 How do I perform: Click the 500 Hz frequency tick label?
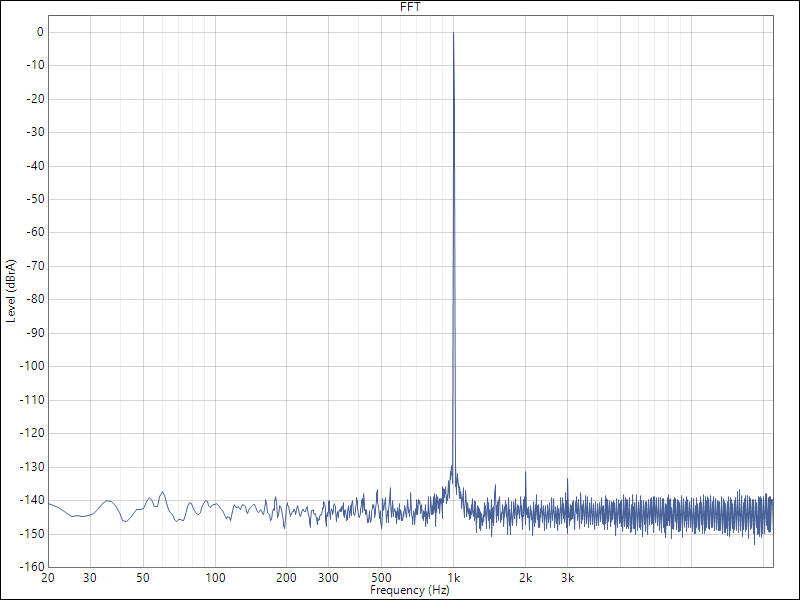(381, 578)
